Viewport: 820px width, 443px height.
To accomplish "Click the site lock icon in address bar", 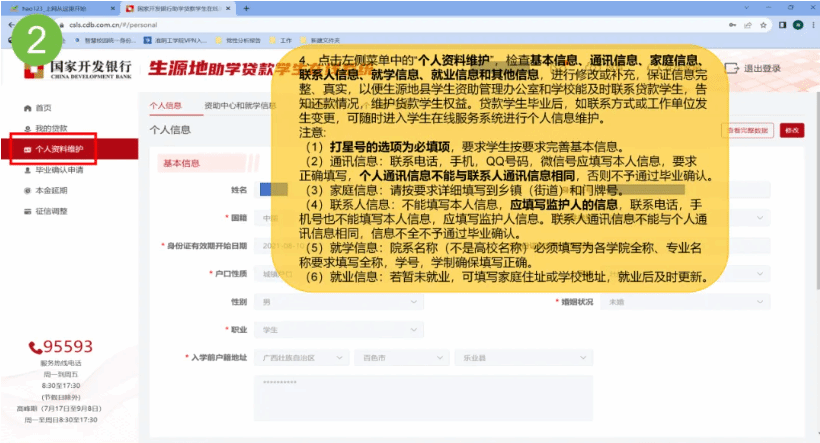I will [62, 25].
